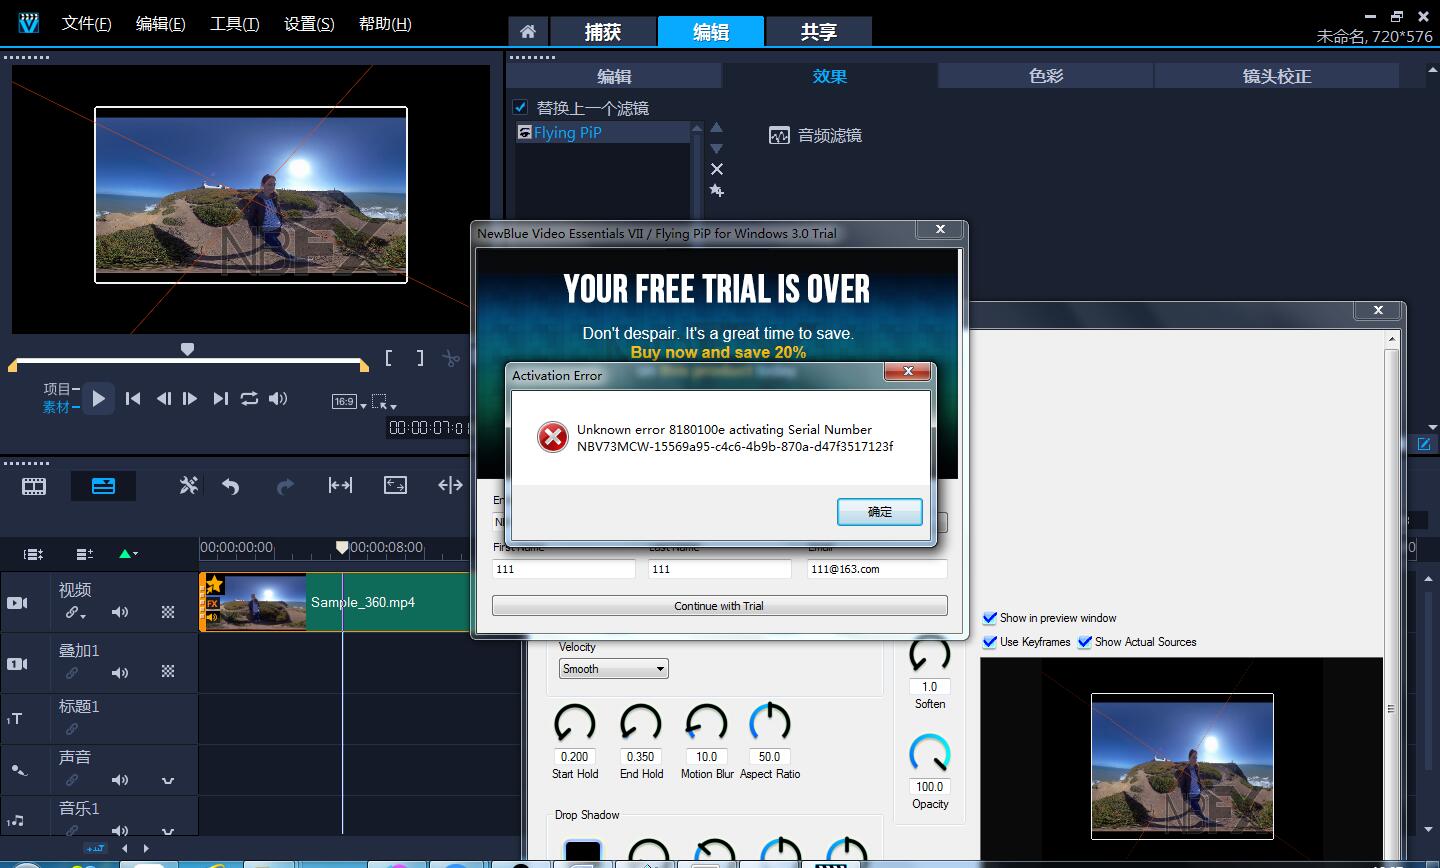
Task: Uncheck Use Keyframes checkbox
Action: click(x=990, y=642)
